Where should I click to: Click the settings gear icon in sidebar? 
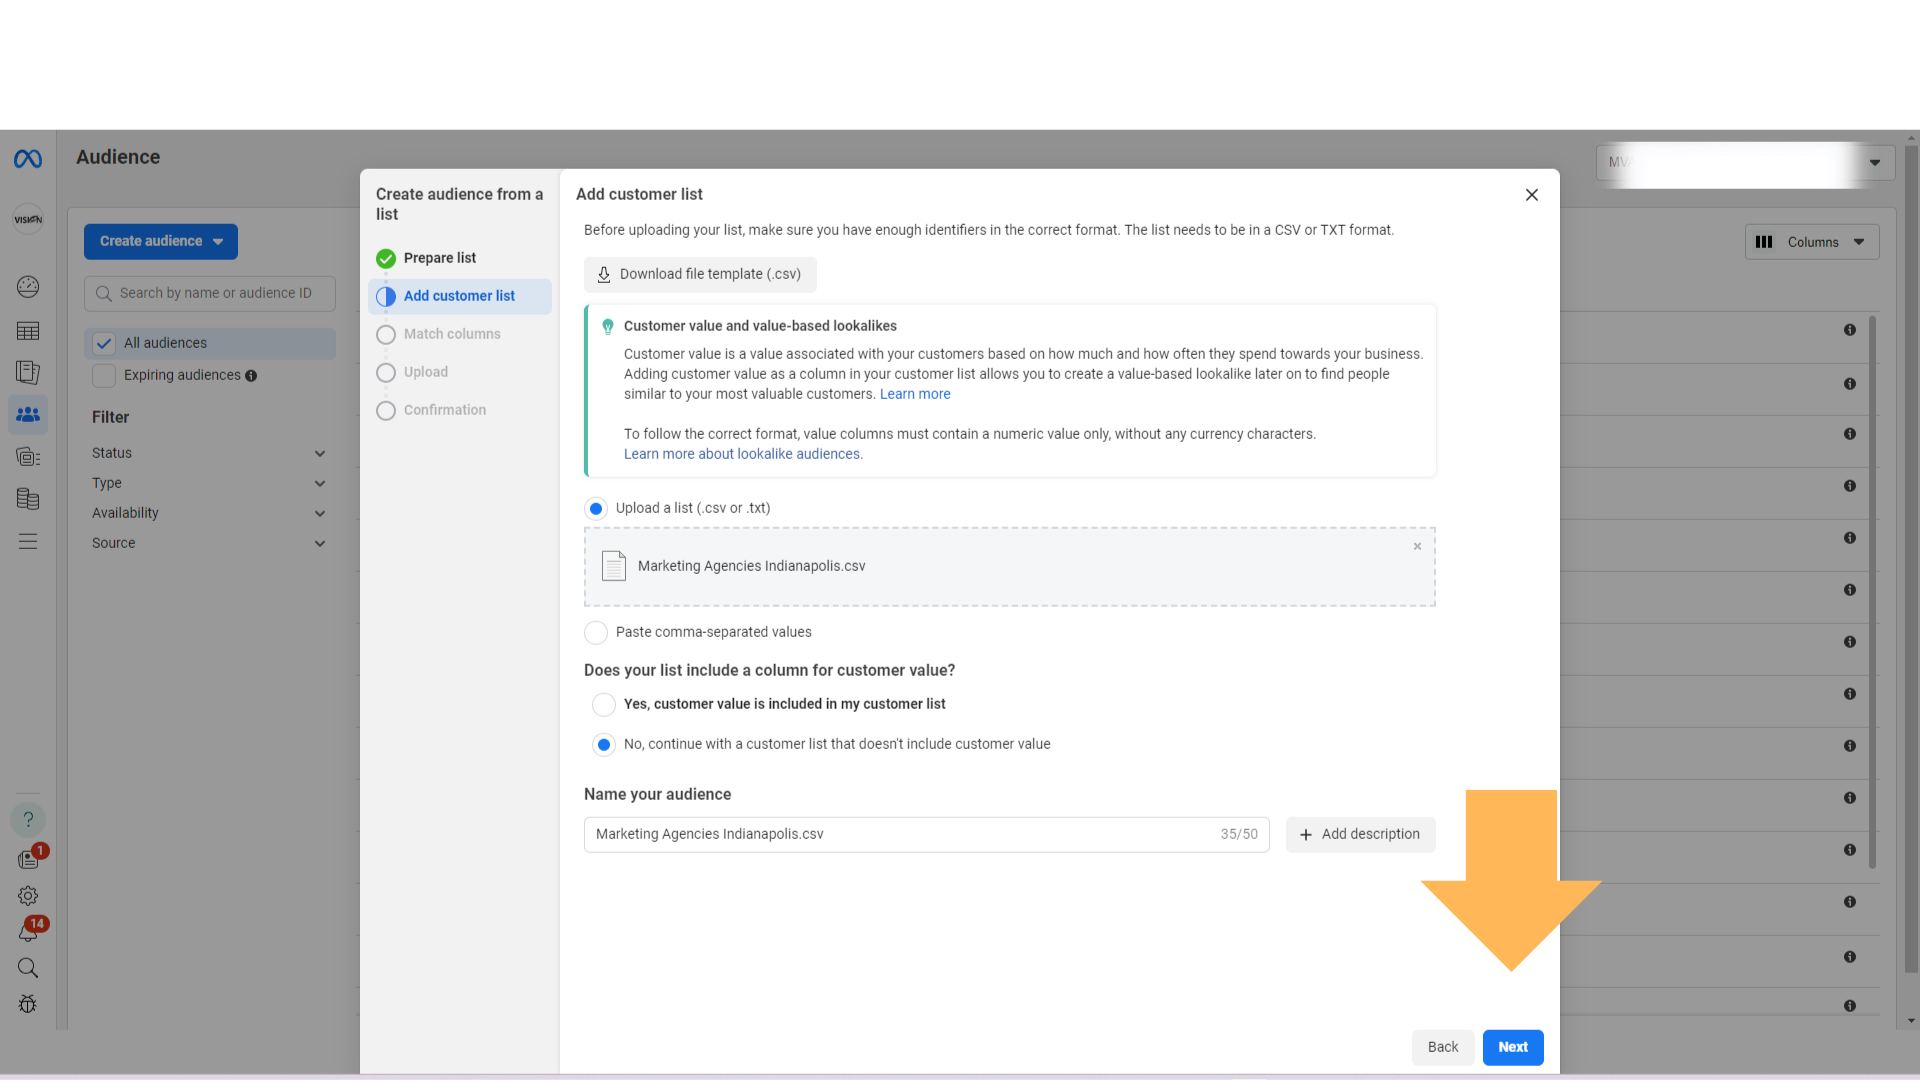(28, 895)
